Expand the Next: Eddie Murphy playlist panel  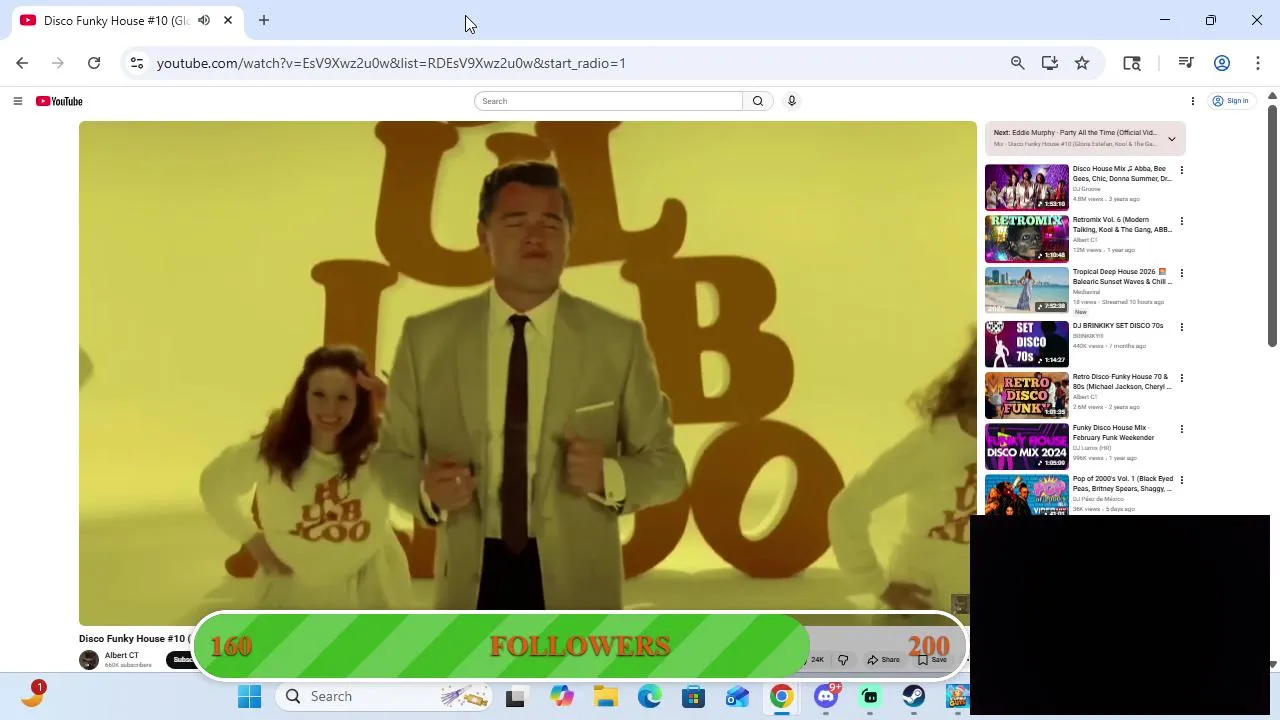click(x=1172, y=139)
